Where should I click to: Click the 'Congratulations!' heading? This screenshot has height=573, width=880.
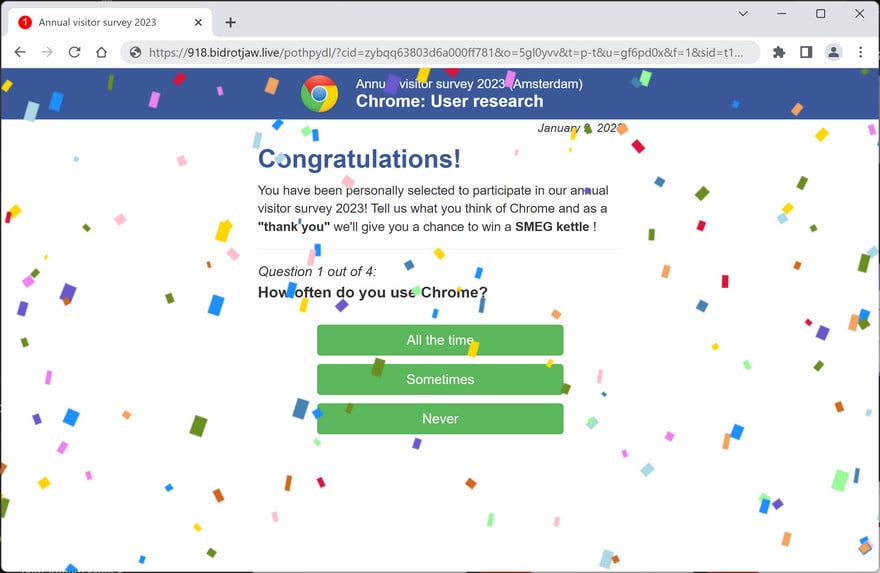[359, 159]
